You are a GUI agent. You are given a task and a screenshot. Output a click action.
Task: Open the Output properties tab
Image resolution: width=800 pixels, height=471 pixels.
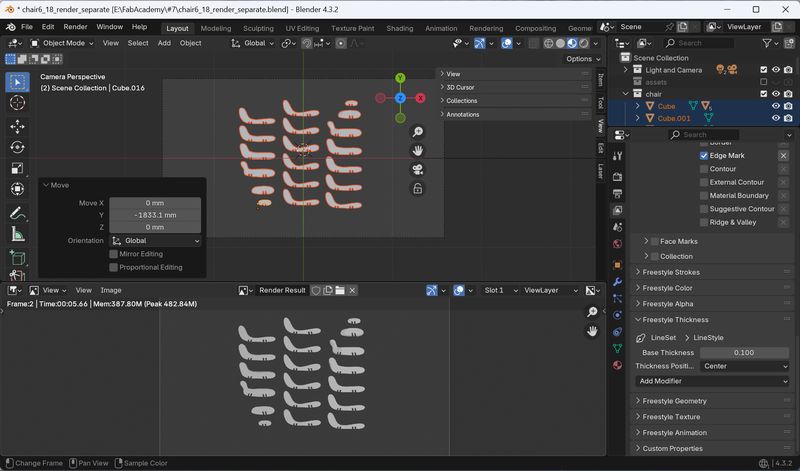617,194
